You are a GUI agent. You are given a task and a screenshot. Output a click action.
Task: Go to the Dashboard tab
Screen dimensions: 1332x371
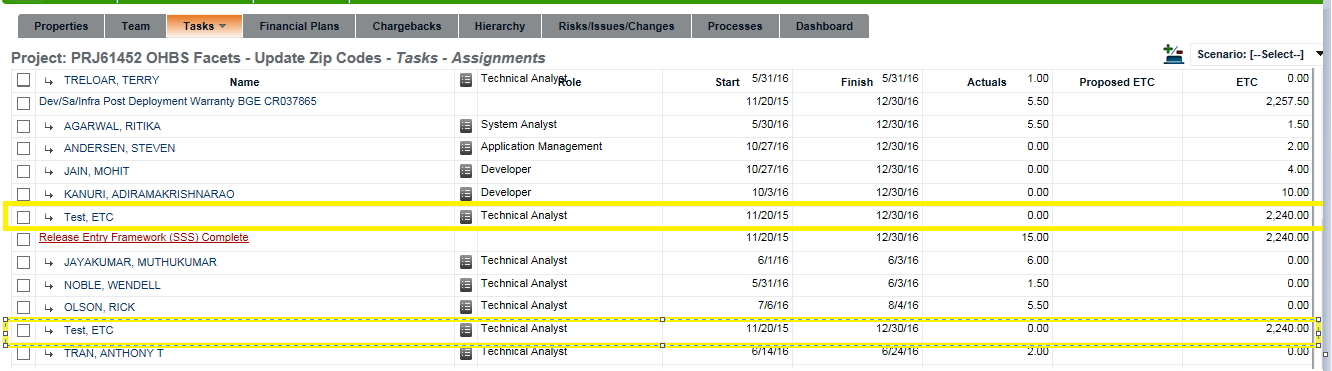click(x=824, y=26)
